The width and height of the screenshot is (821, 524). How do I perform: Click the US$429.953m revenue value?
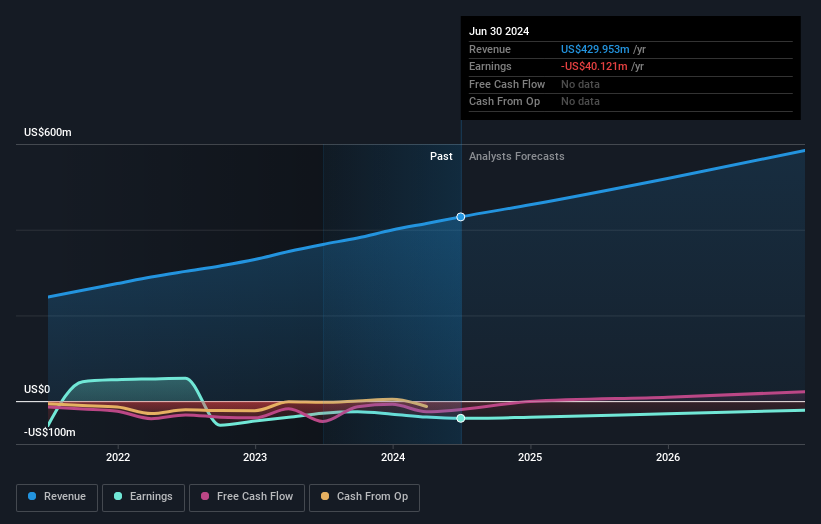[x=595, y=49]
